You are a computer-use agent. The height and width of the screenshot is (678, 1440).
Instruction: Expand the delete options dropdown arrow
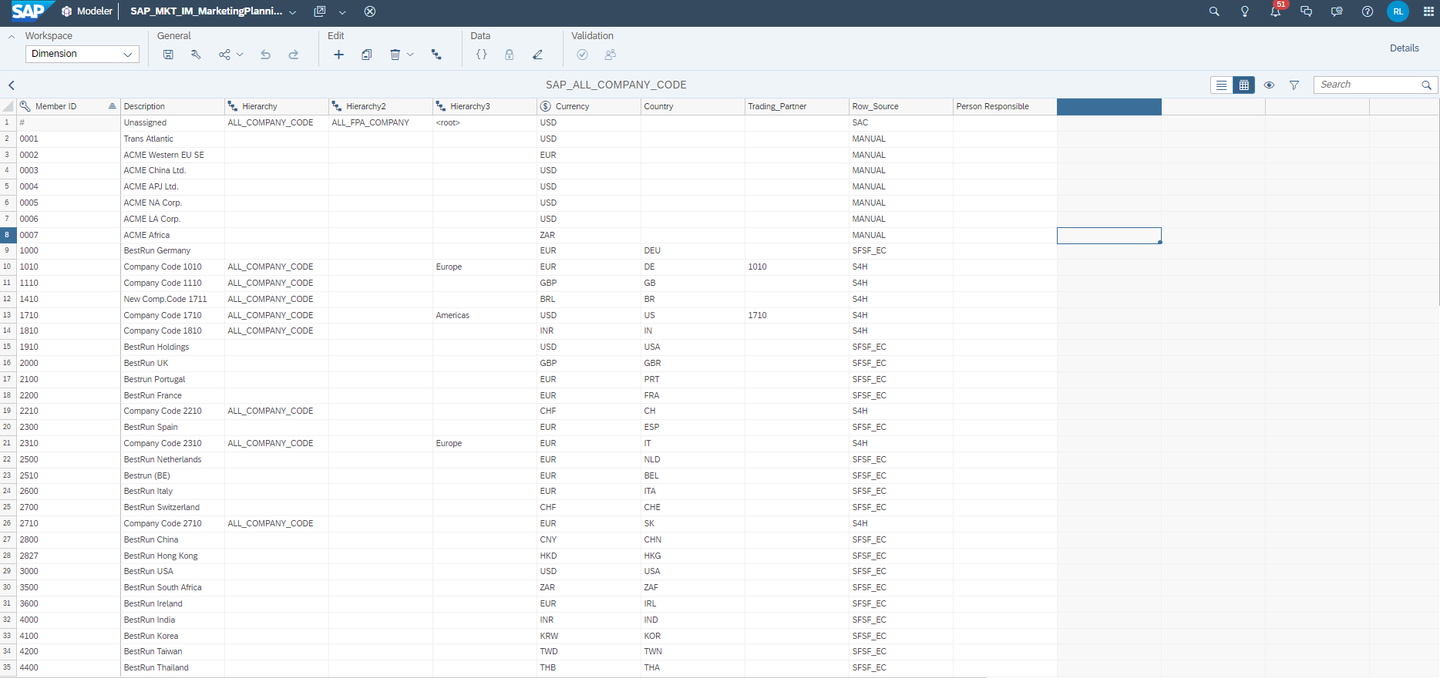(x=410, y=55)
